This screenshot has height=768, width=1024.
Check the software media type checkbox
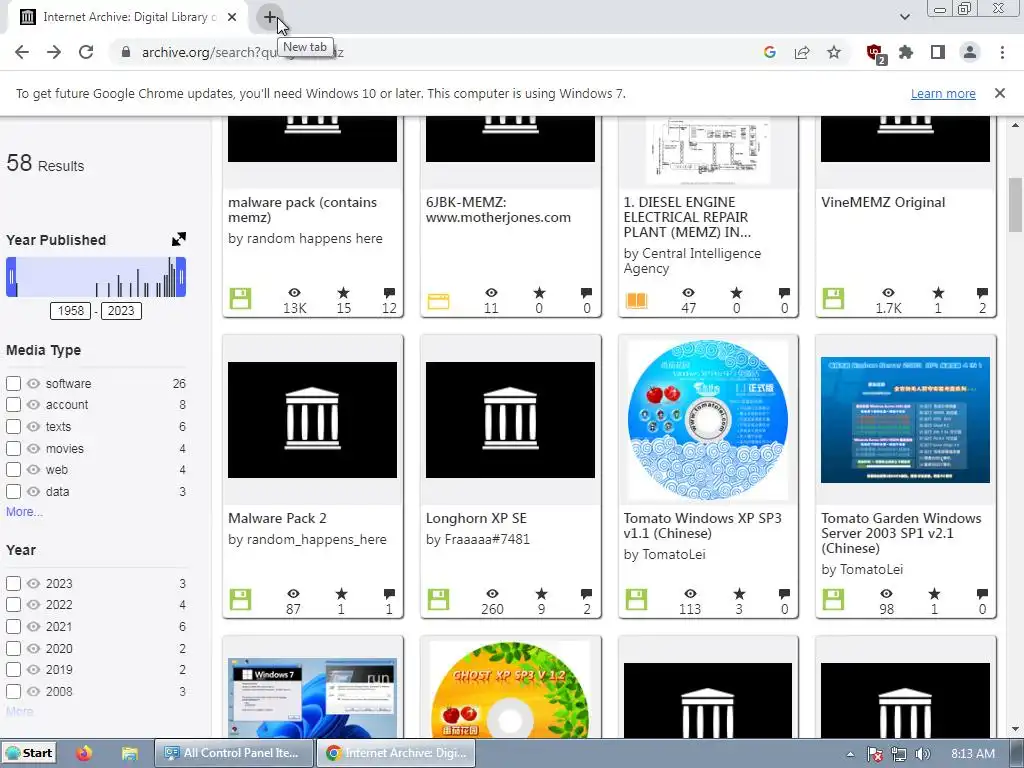[x=13, y=383]
